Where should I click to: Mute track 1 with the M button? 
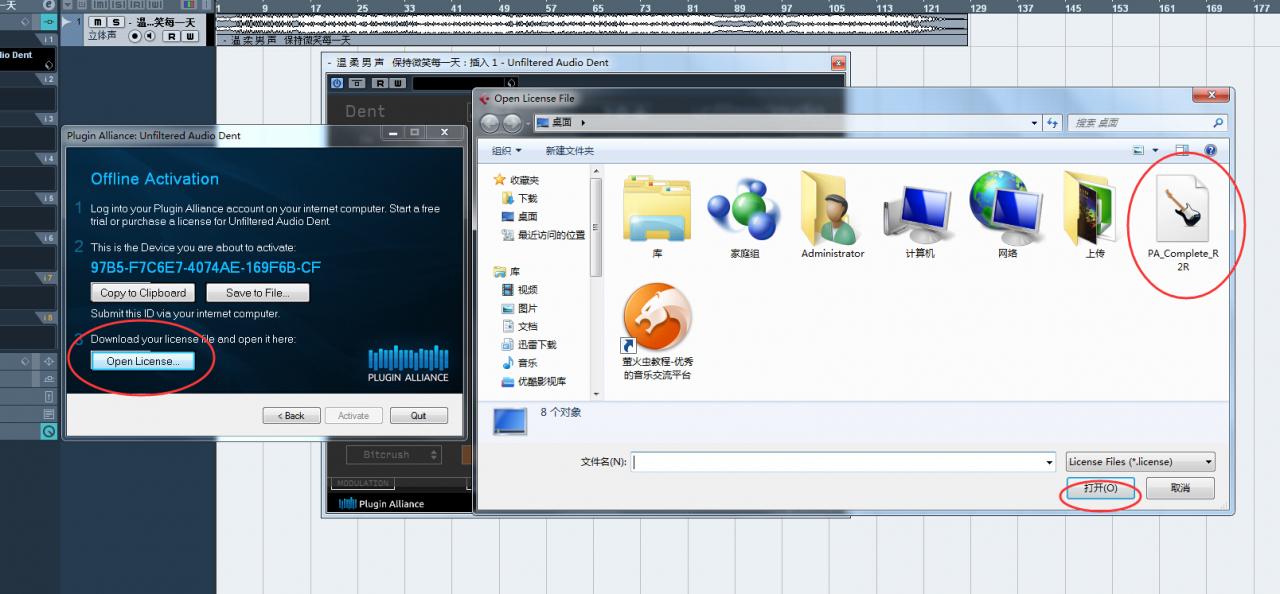pyautogui.click(x=98, y=22)
